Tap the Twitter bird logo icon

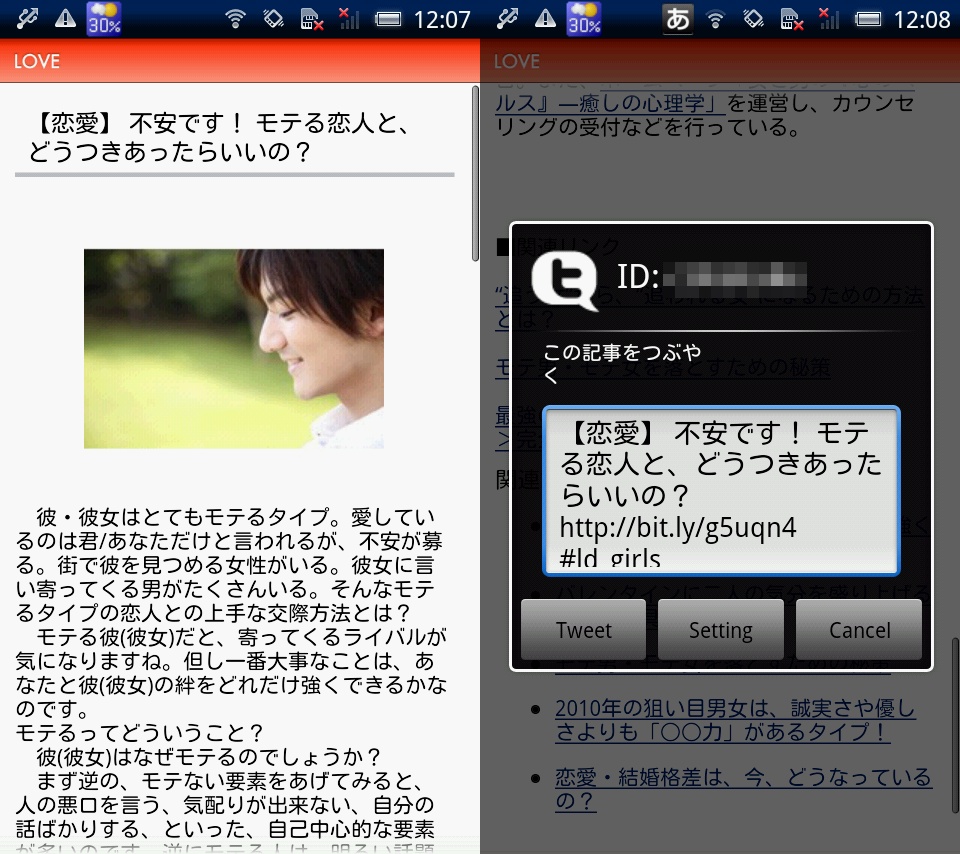pyautogui.click(x=564, y=280)
